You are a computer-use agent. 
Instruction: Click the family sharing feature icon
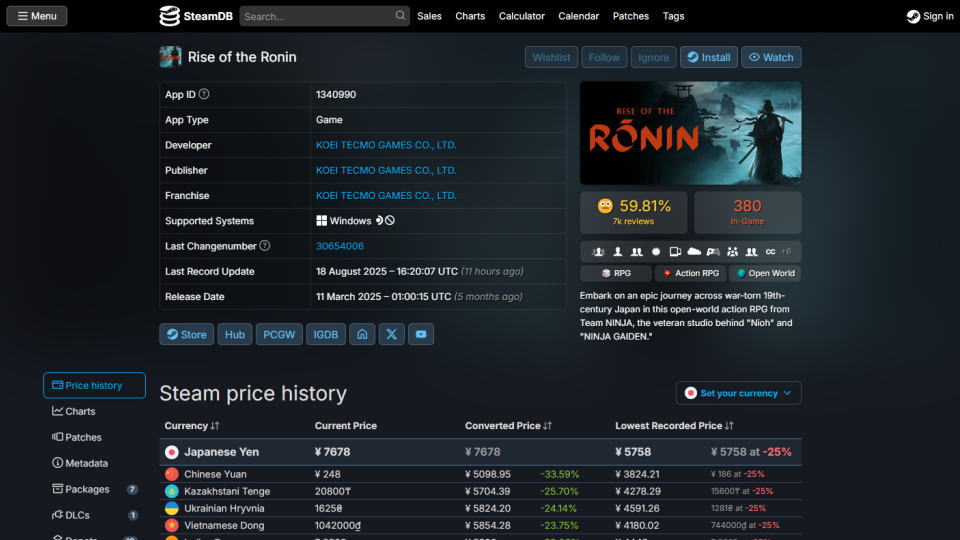732,252
